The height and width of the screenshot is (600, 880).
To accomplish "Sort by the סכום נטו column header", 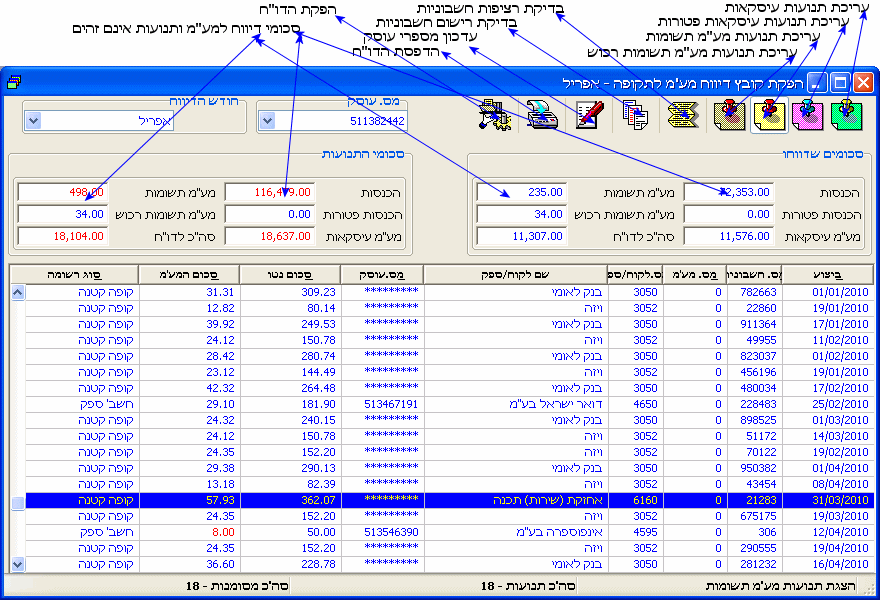I will pos(290,274).
